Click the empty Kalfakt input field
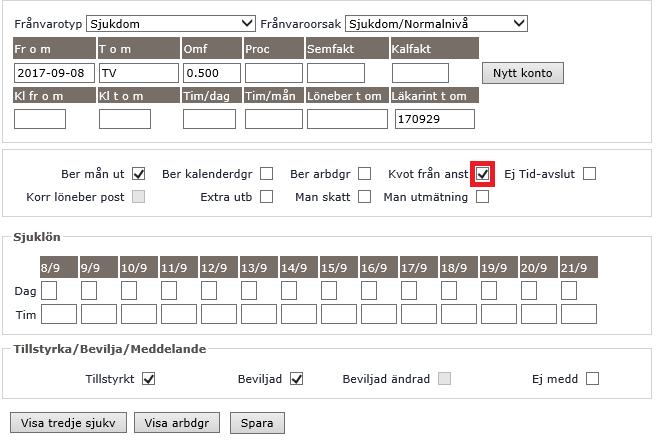This screenshot has width=656, height=445. (x=420, y=73)
